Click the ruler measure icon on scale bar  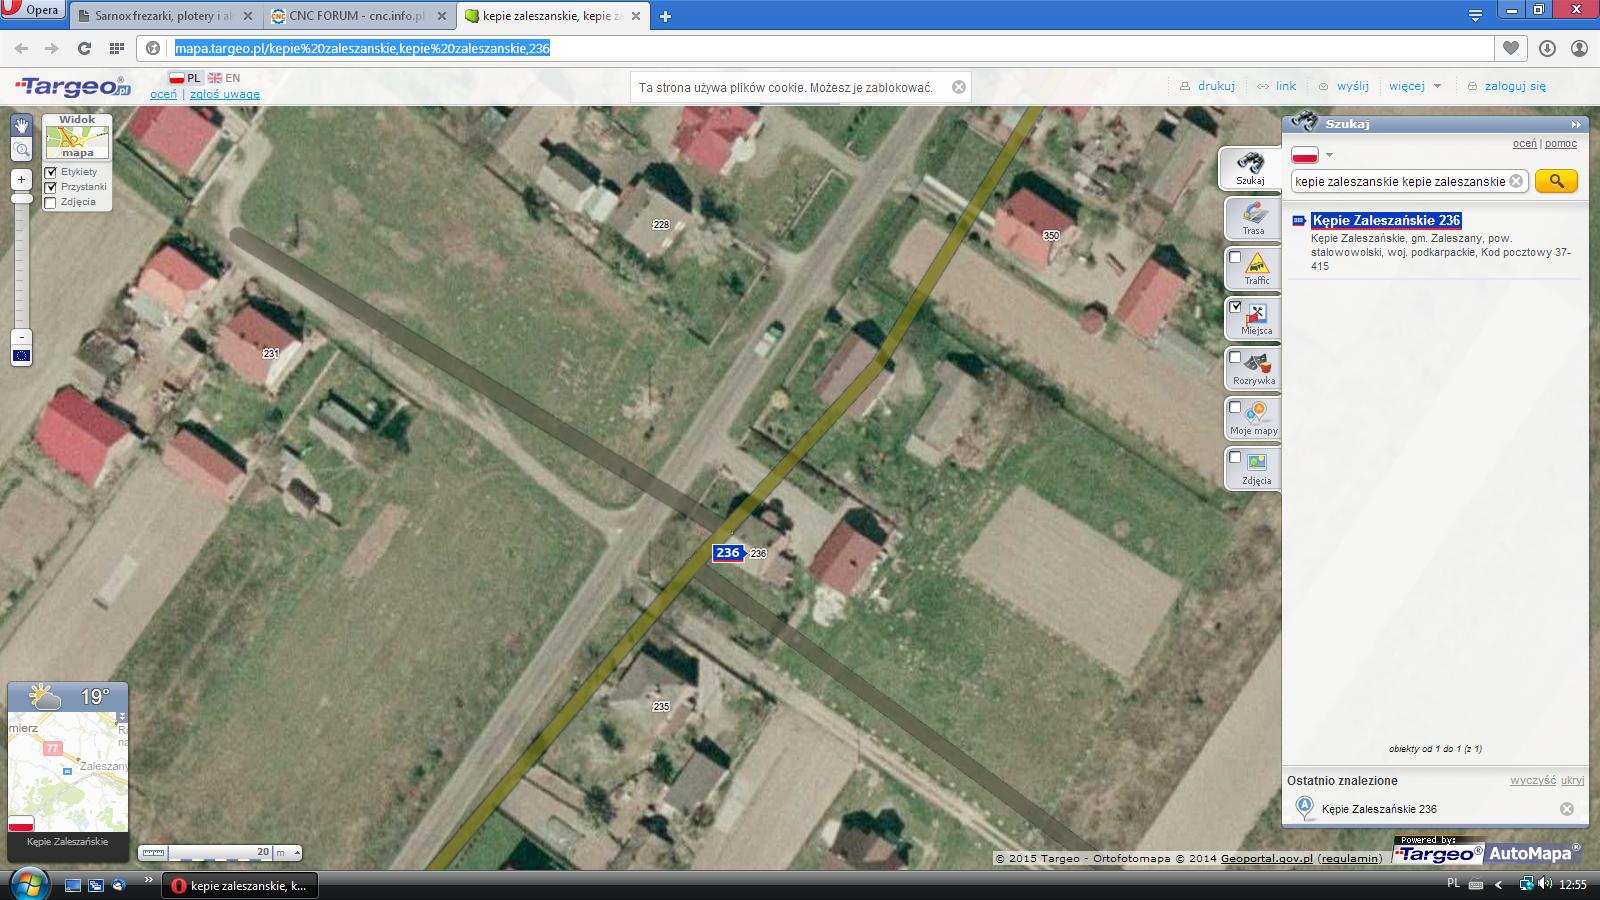pos(153,853)
